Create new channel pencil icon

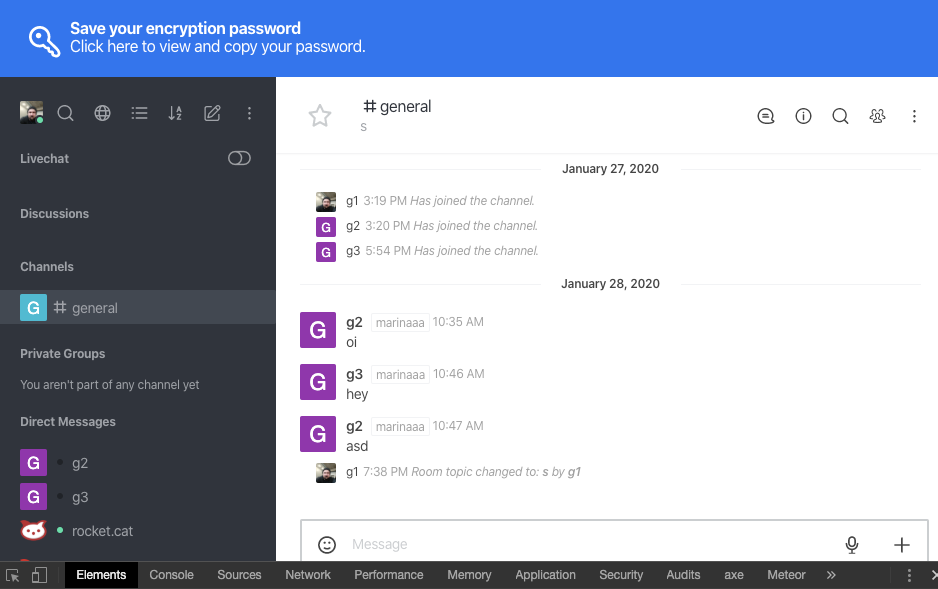click(212, 113)
